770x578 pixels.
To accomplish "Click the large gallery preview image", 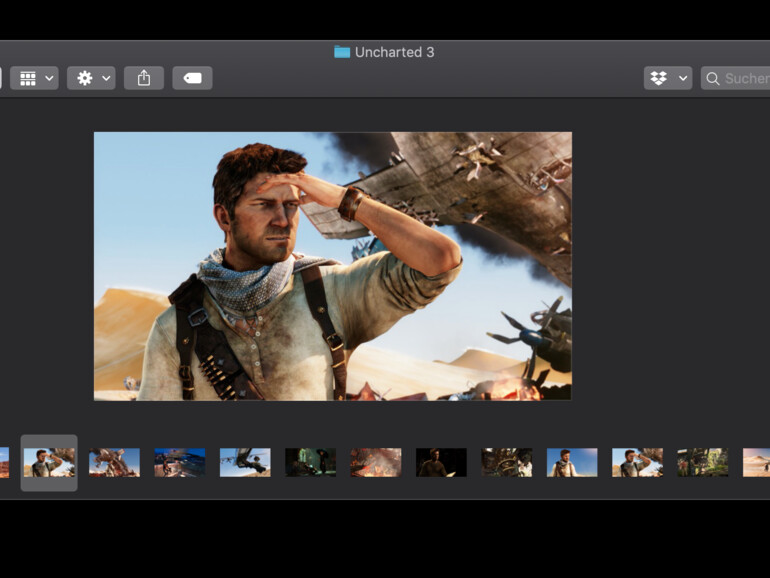I will coord(332,266).
